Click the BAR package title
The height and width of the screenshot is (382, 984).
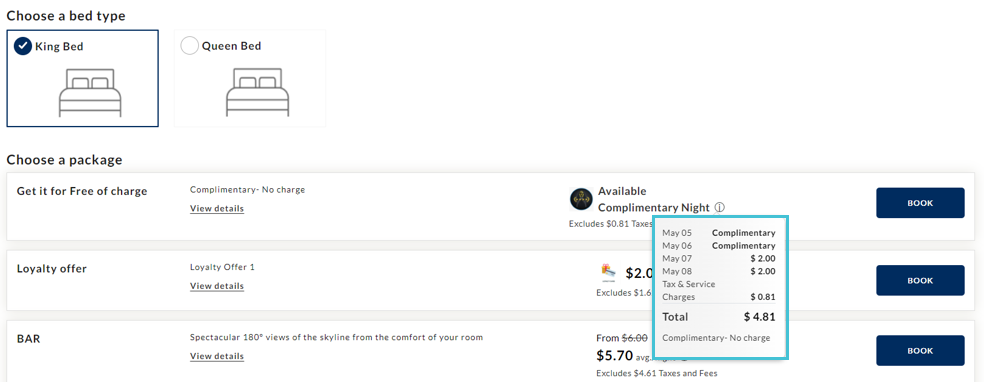29,339
